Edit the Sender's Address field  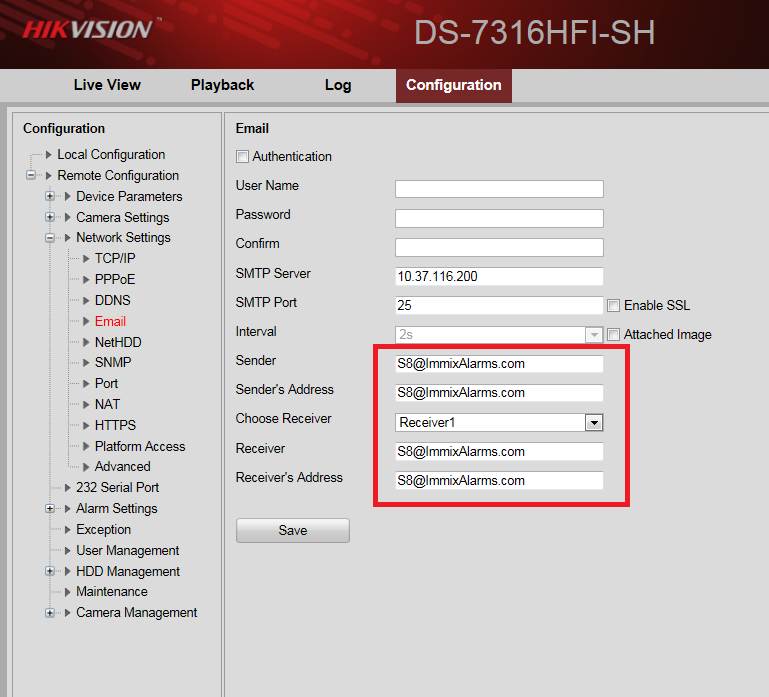click(x=499, y=392)
